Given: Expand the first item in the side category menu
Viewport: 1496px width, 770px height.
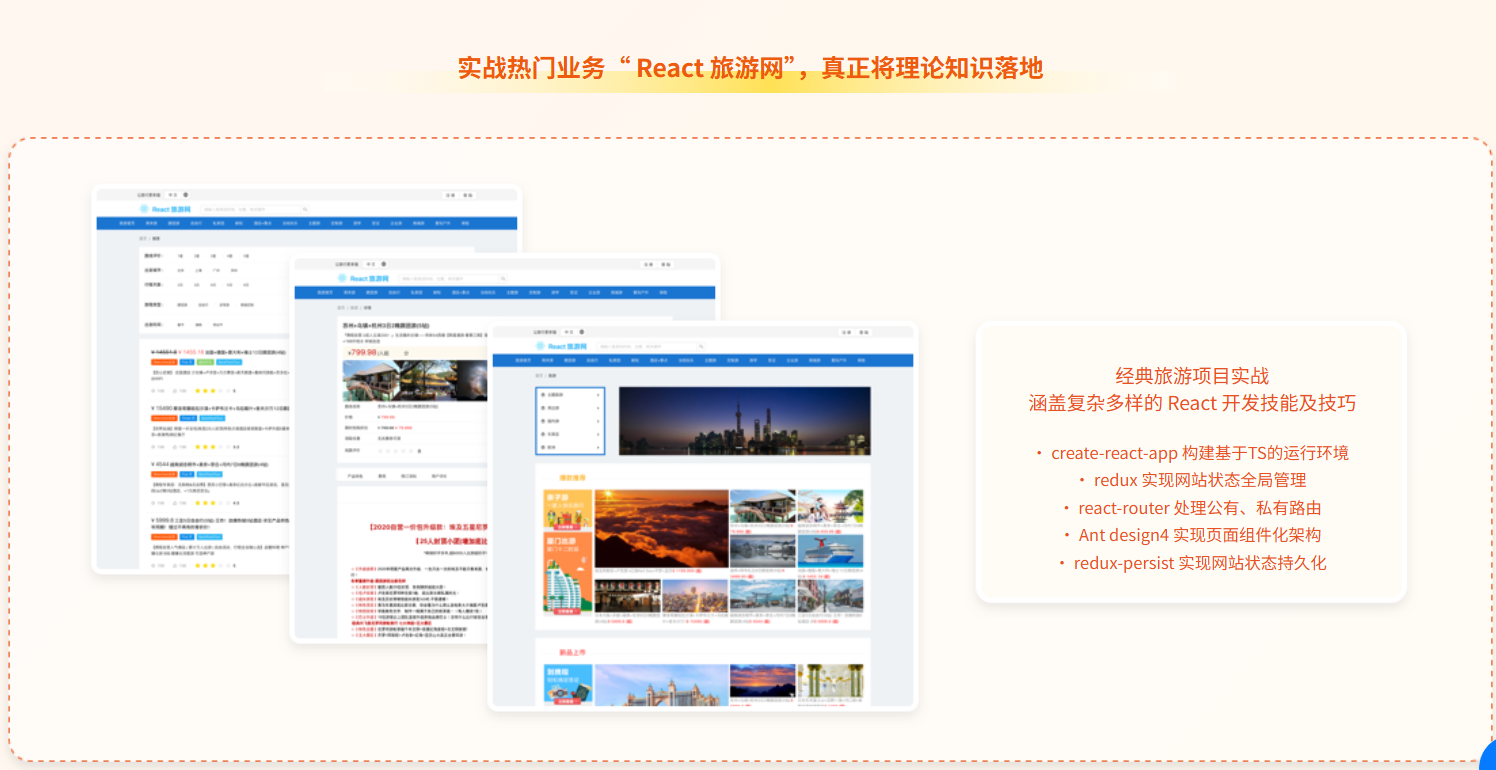Looking at the screenshot, I should (570, 394).
